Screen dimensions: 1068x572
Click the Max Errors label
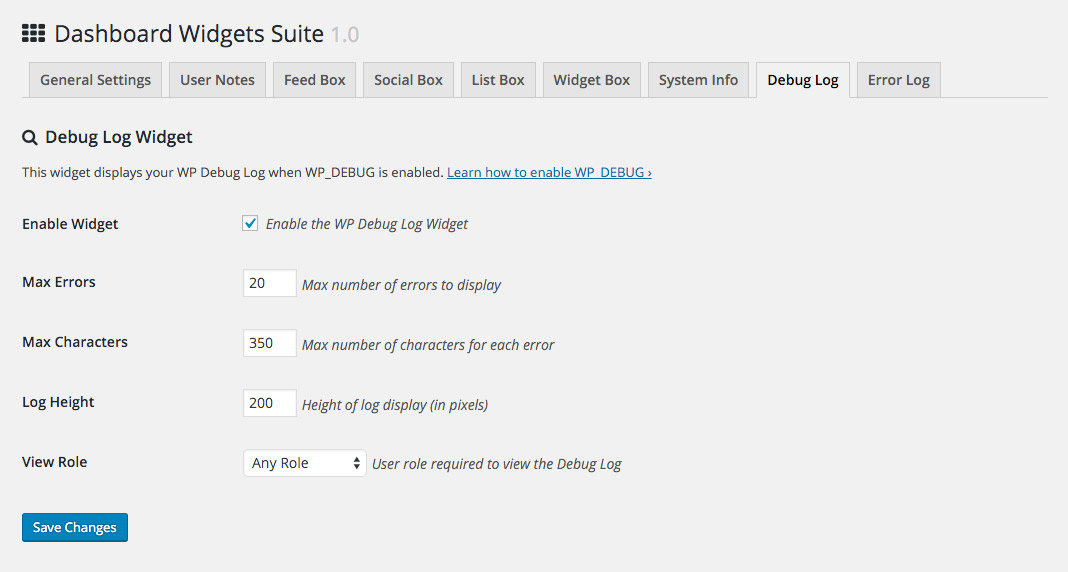click(x=59, y=282)
